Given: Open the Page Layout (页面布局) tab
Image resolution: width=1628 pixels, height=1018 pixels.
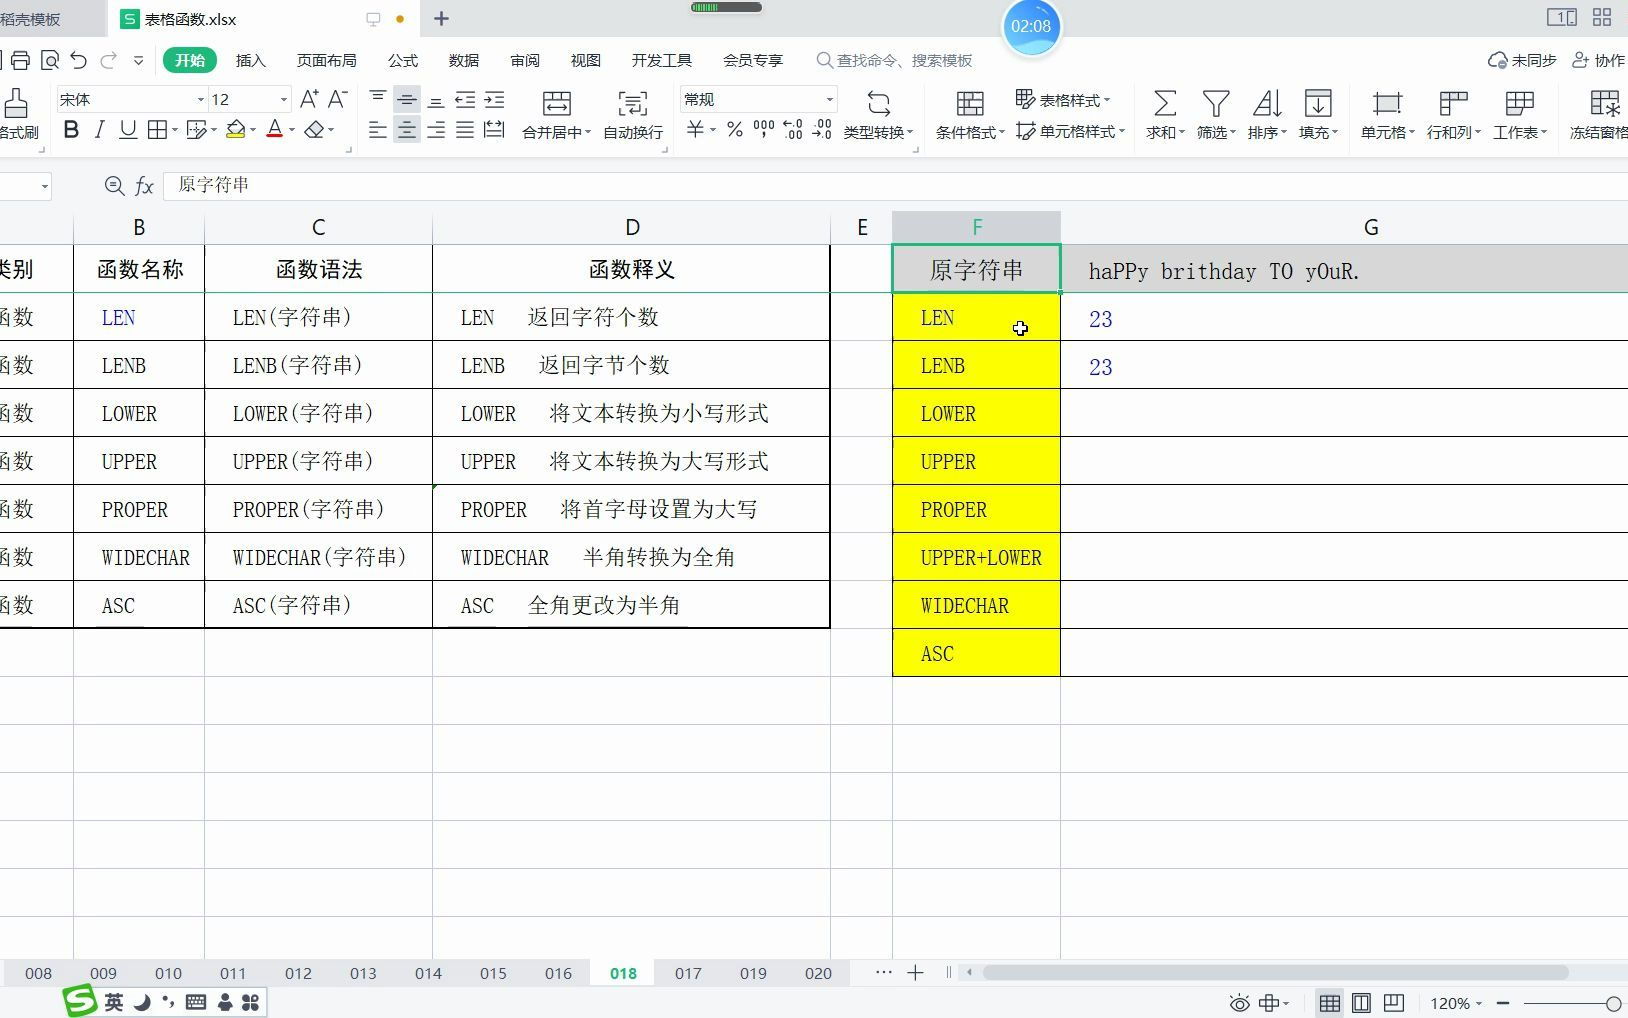Looking at the screenshot, I should [x=326, y=60].
